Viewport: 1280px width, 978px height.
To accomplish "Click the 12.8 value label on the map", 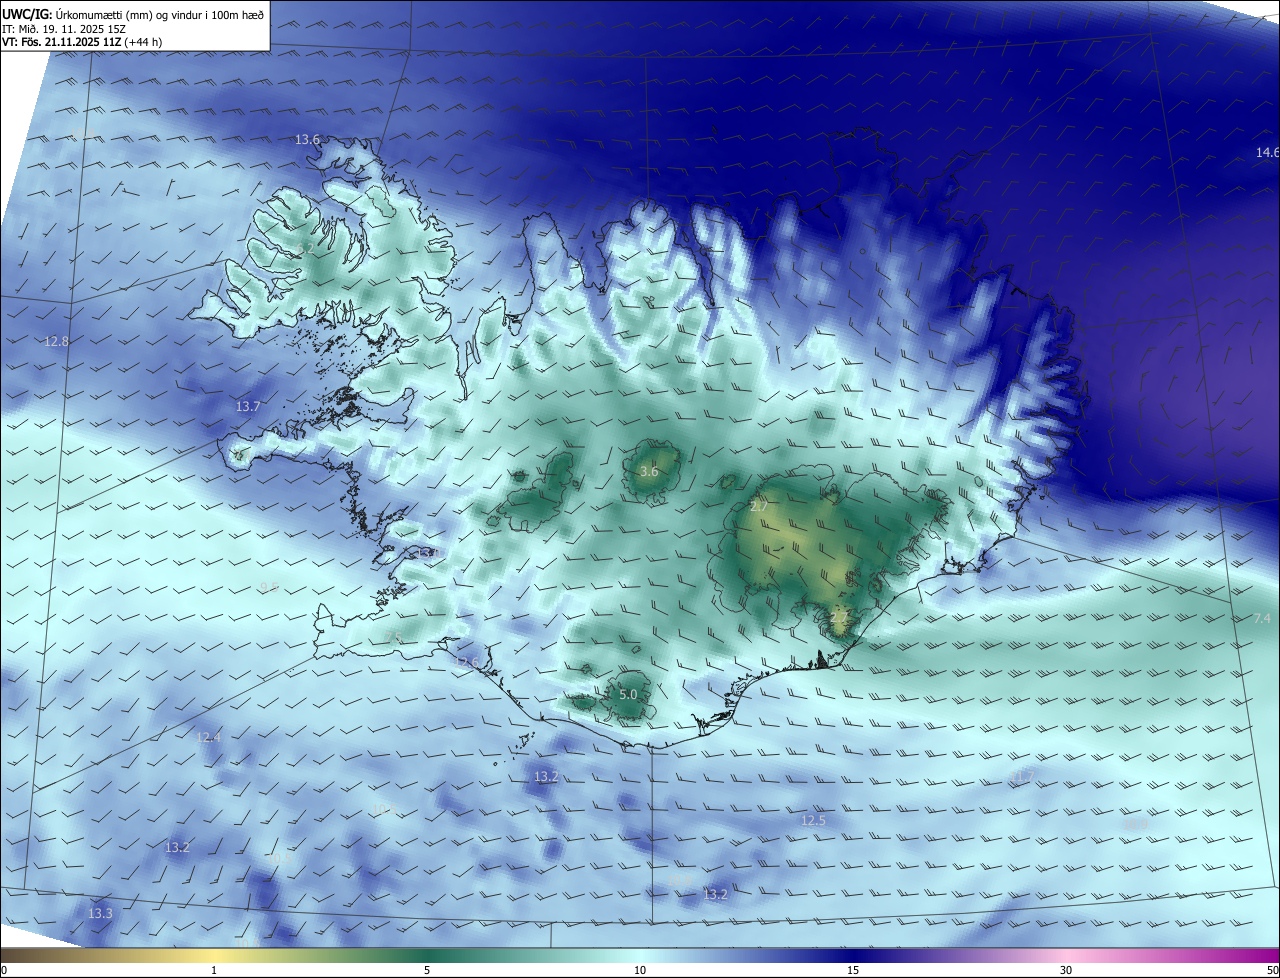I will click(x=57, y=341).
